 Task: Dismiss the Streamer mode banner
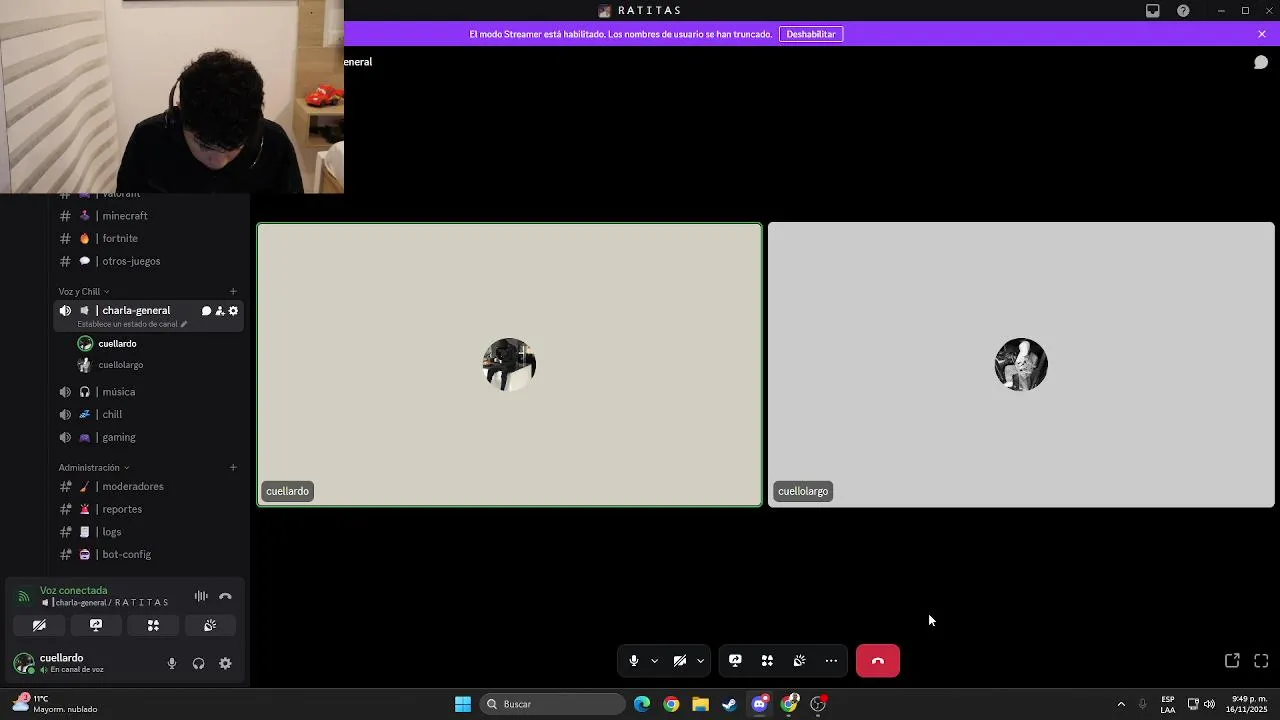click(1262, 34)
